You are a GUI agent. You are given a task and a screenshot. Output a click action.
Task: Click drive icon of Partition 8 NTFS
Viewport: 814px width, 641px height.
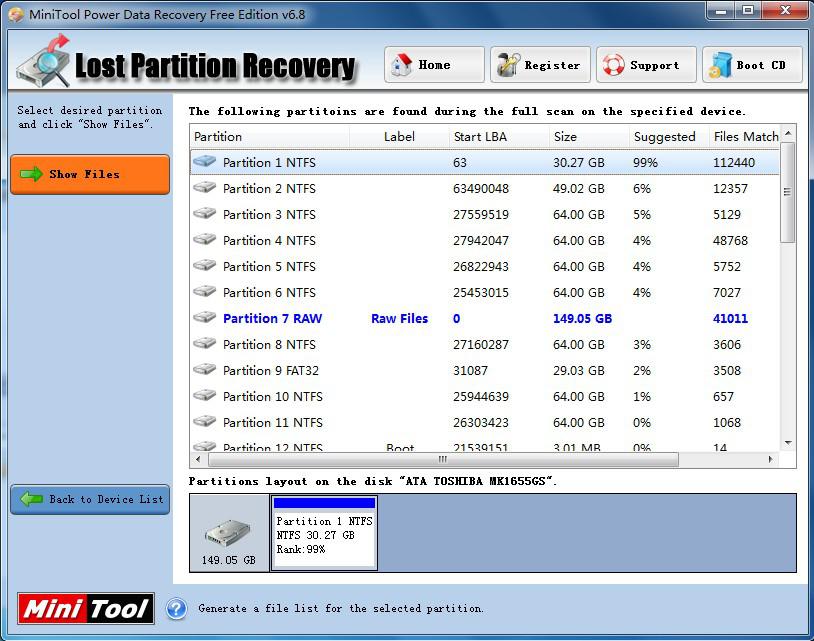click(x=205, y=343)
